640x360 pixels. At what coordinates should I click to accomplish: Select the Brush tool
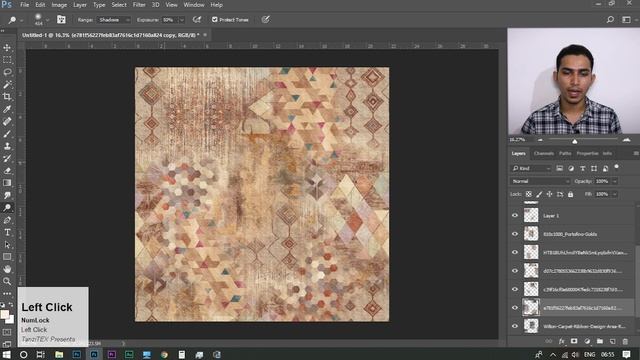(x=7, y=134)
